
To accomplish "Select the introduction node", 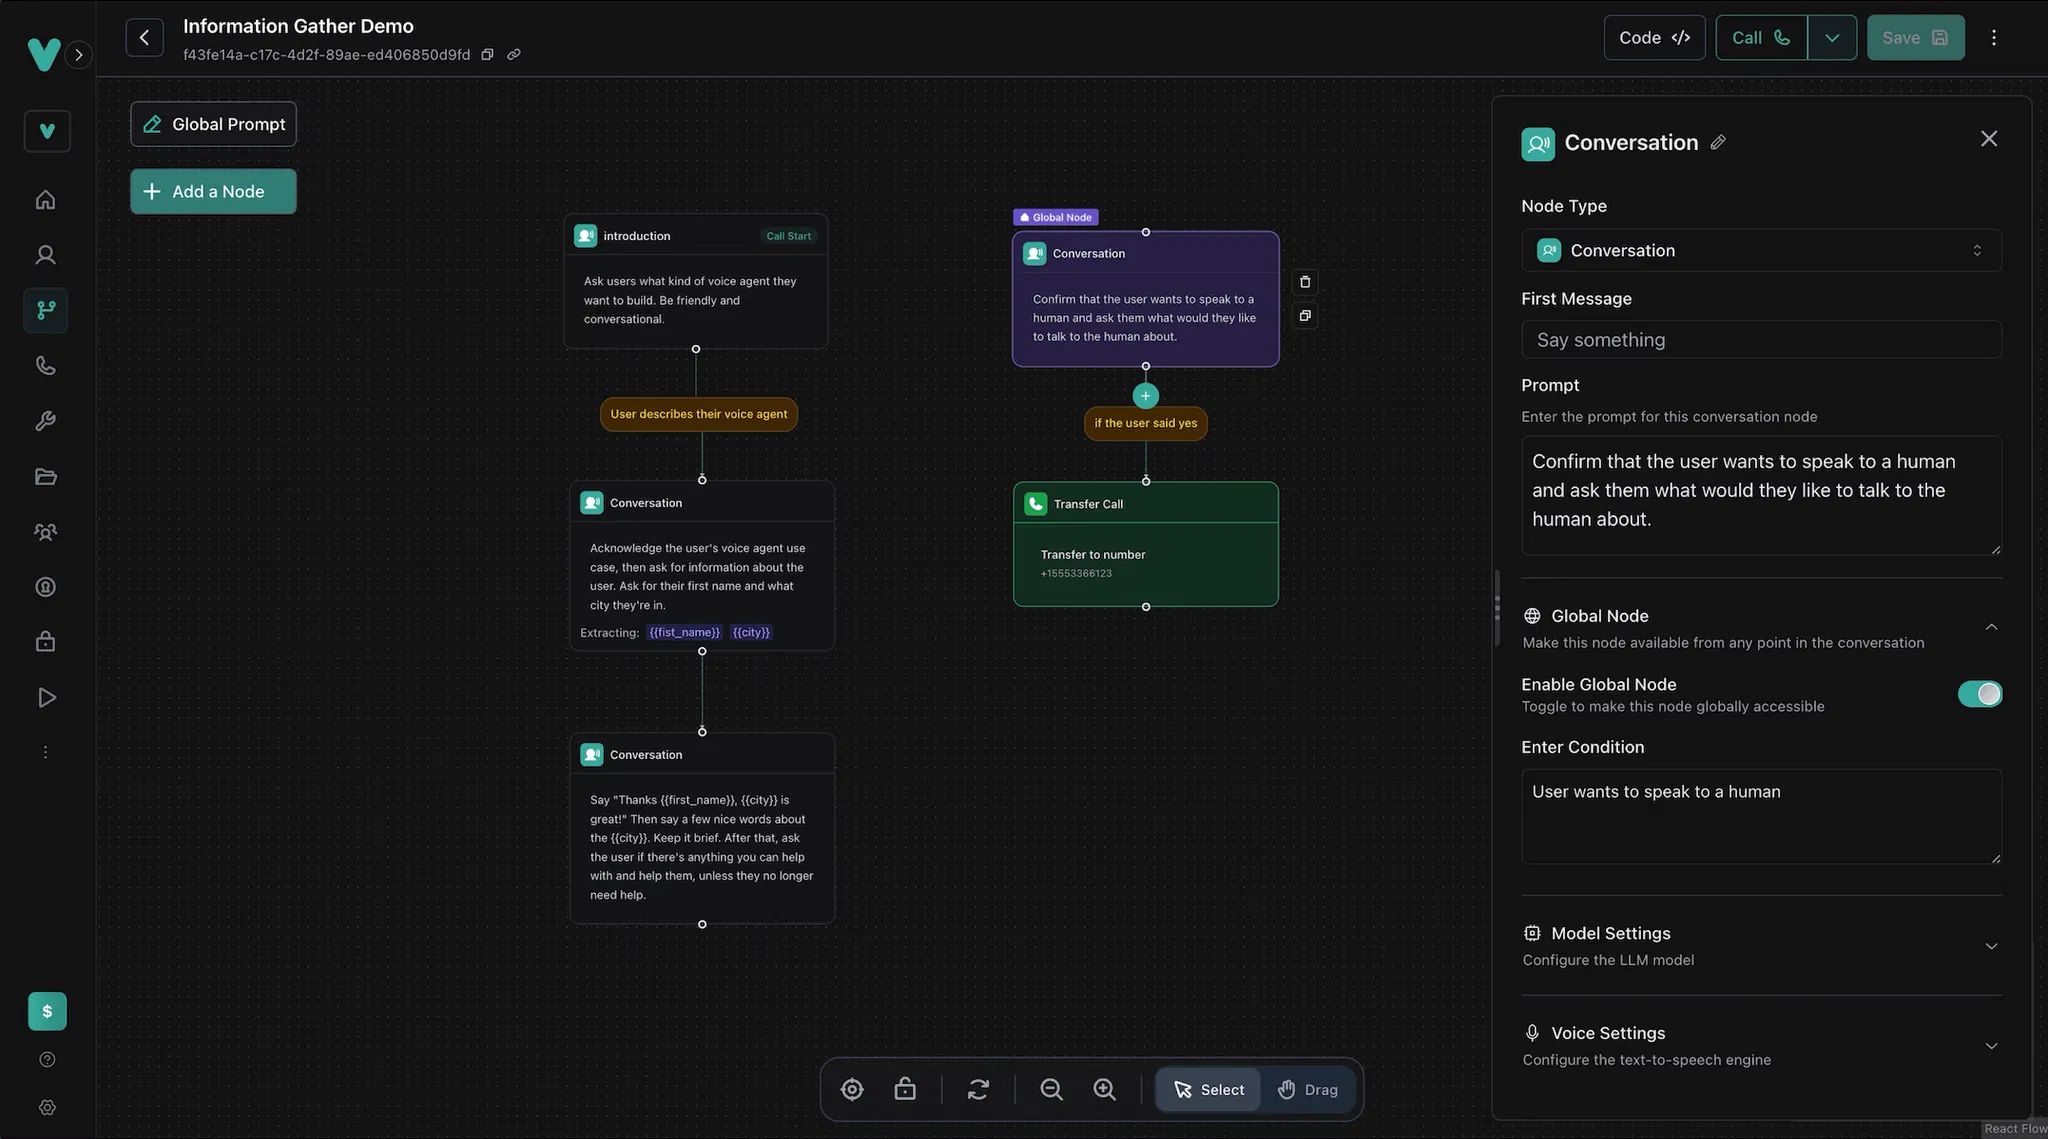I will pyautogui.click(x=695, y=281).
